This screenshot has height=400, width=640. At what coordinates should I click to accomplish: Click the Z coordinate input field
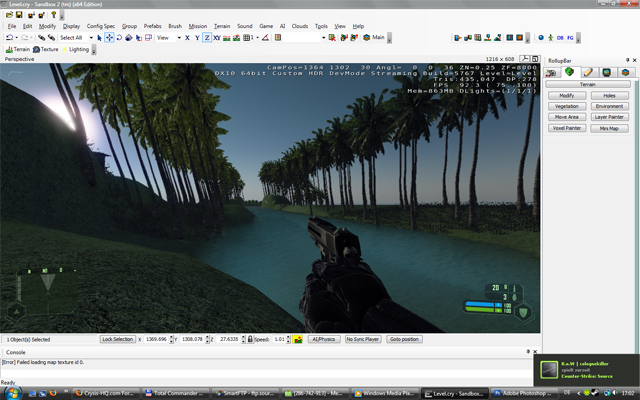229,339
